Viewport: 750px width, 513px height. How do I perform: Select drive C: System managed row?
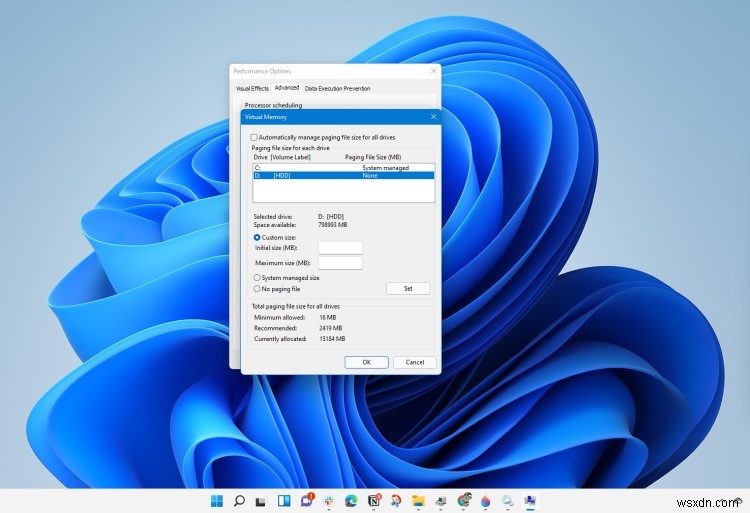[x=343, y=168]
